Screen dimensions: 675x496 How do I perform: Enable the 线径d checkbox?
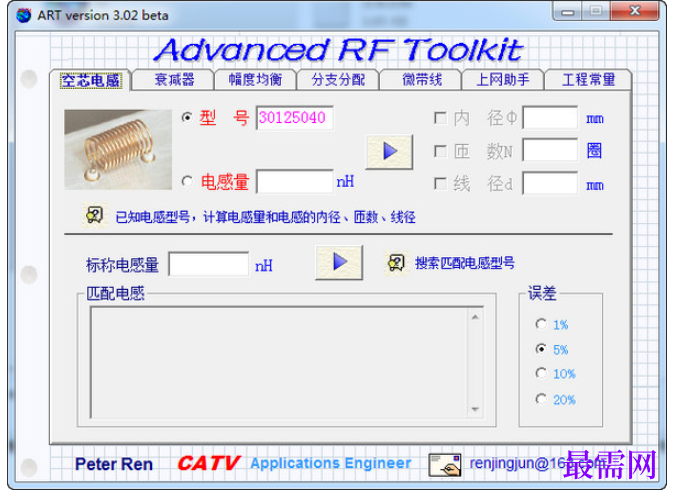tap(440, 184)
